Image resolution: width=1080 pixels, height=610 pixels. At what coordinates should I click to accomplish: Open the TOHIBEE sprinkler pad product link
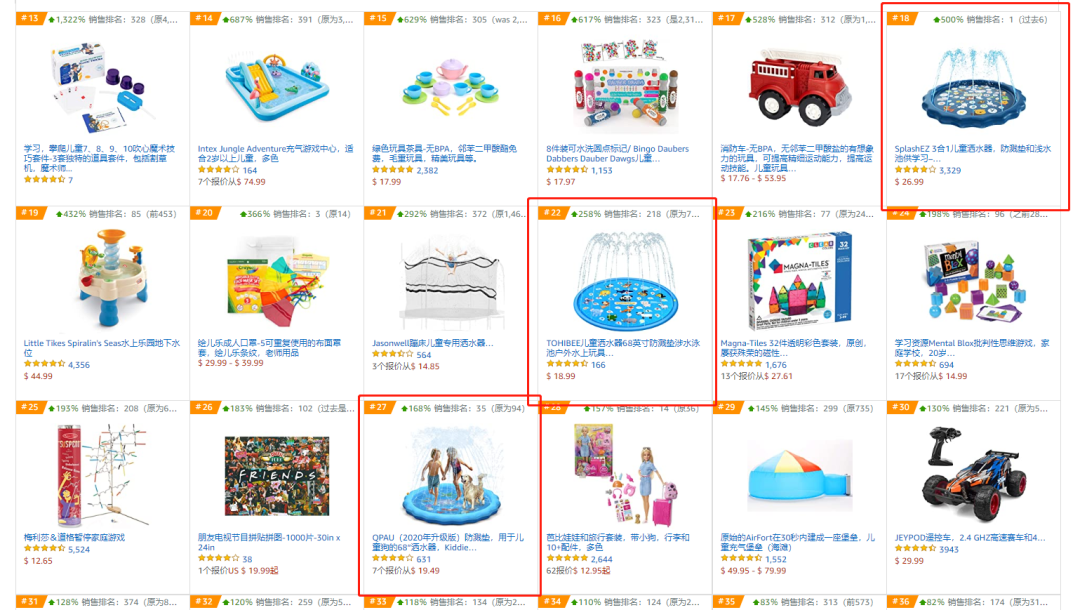click(623, 348)
